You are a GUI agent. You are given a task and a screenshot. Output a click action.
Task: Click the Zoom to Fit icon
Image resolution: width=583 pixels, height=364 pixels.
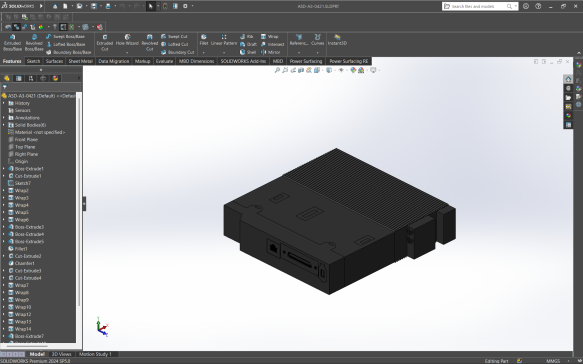coord(277,70)
